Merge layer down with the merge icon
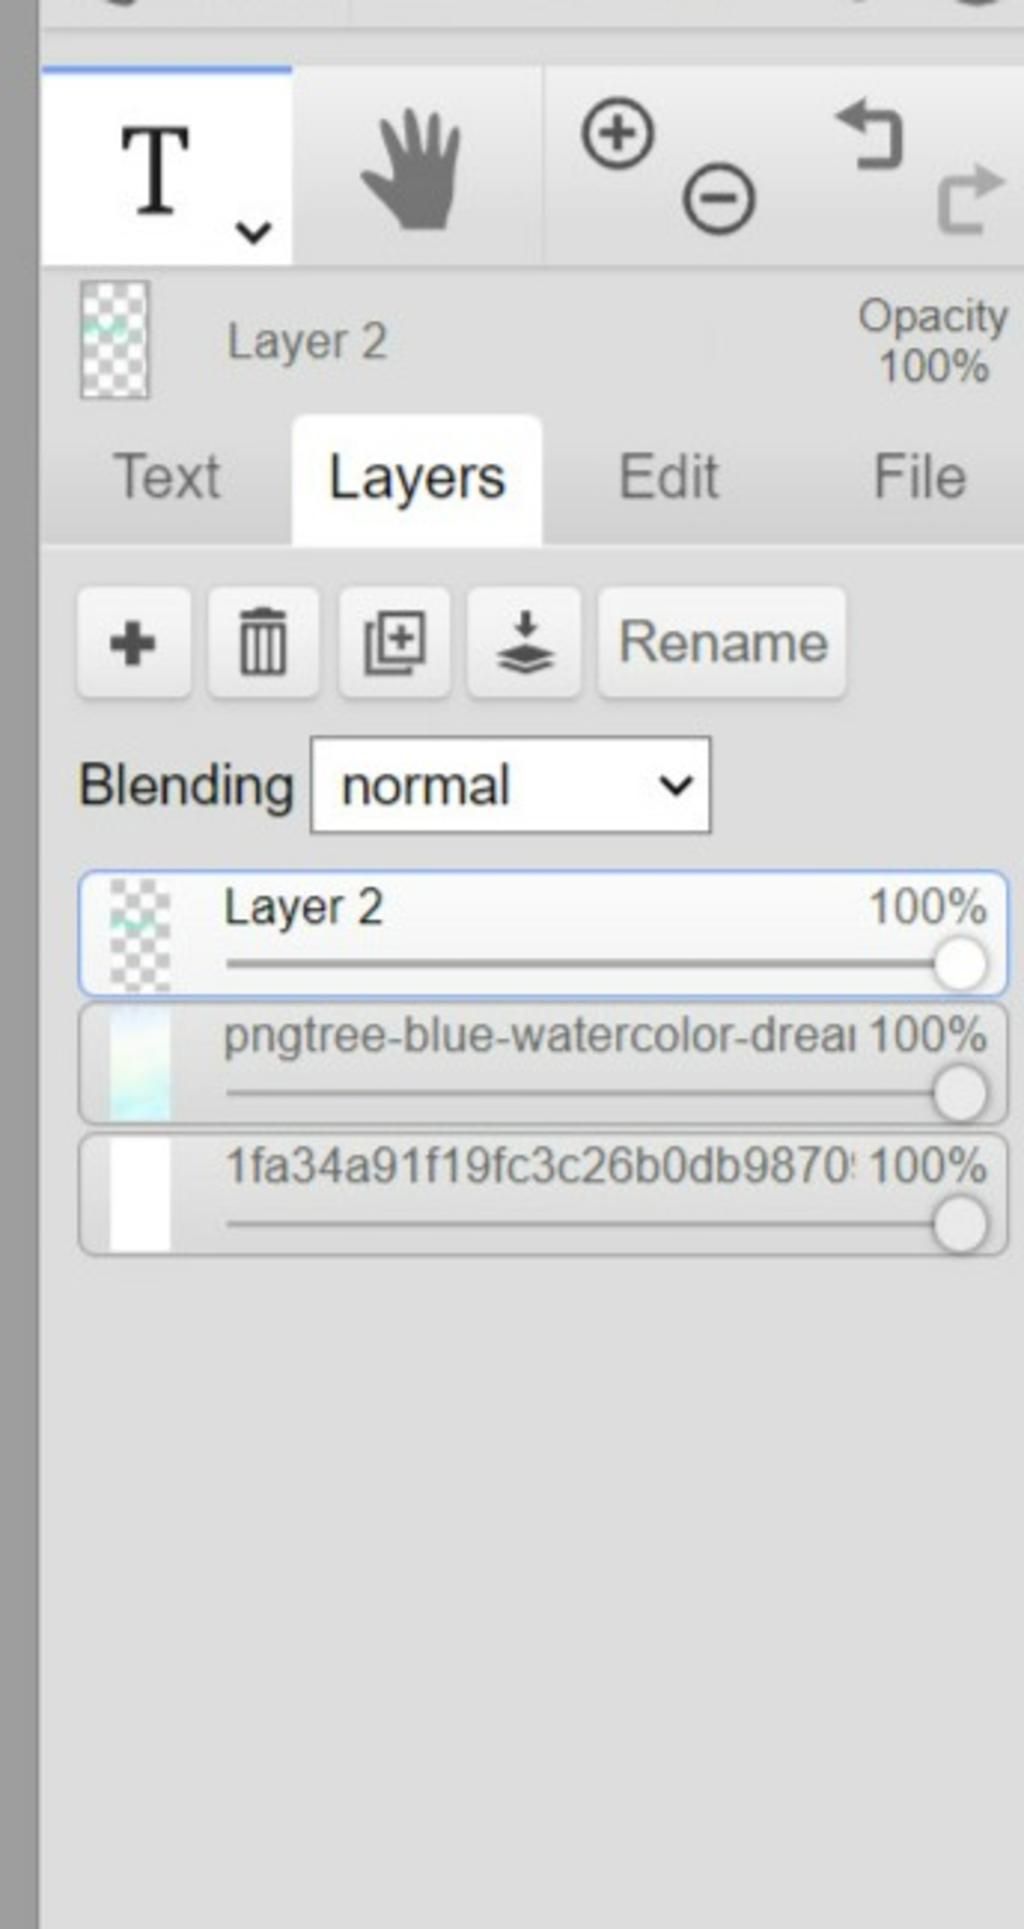1024x1929 pixels. [524, 642]
